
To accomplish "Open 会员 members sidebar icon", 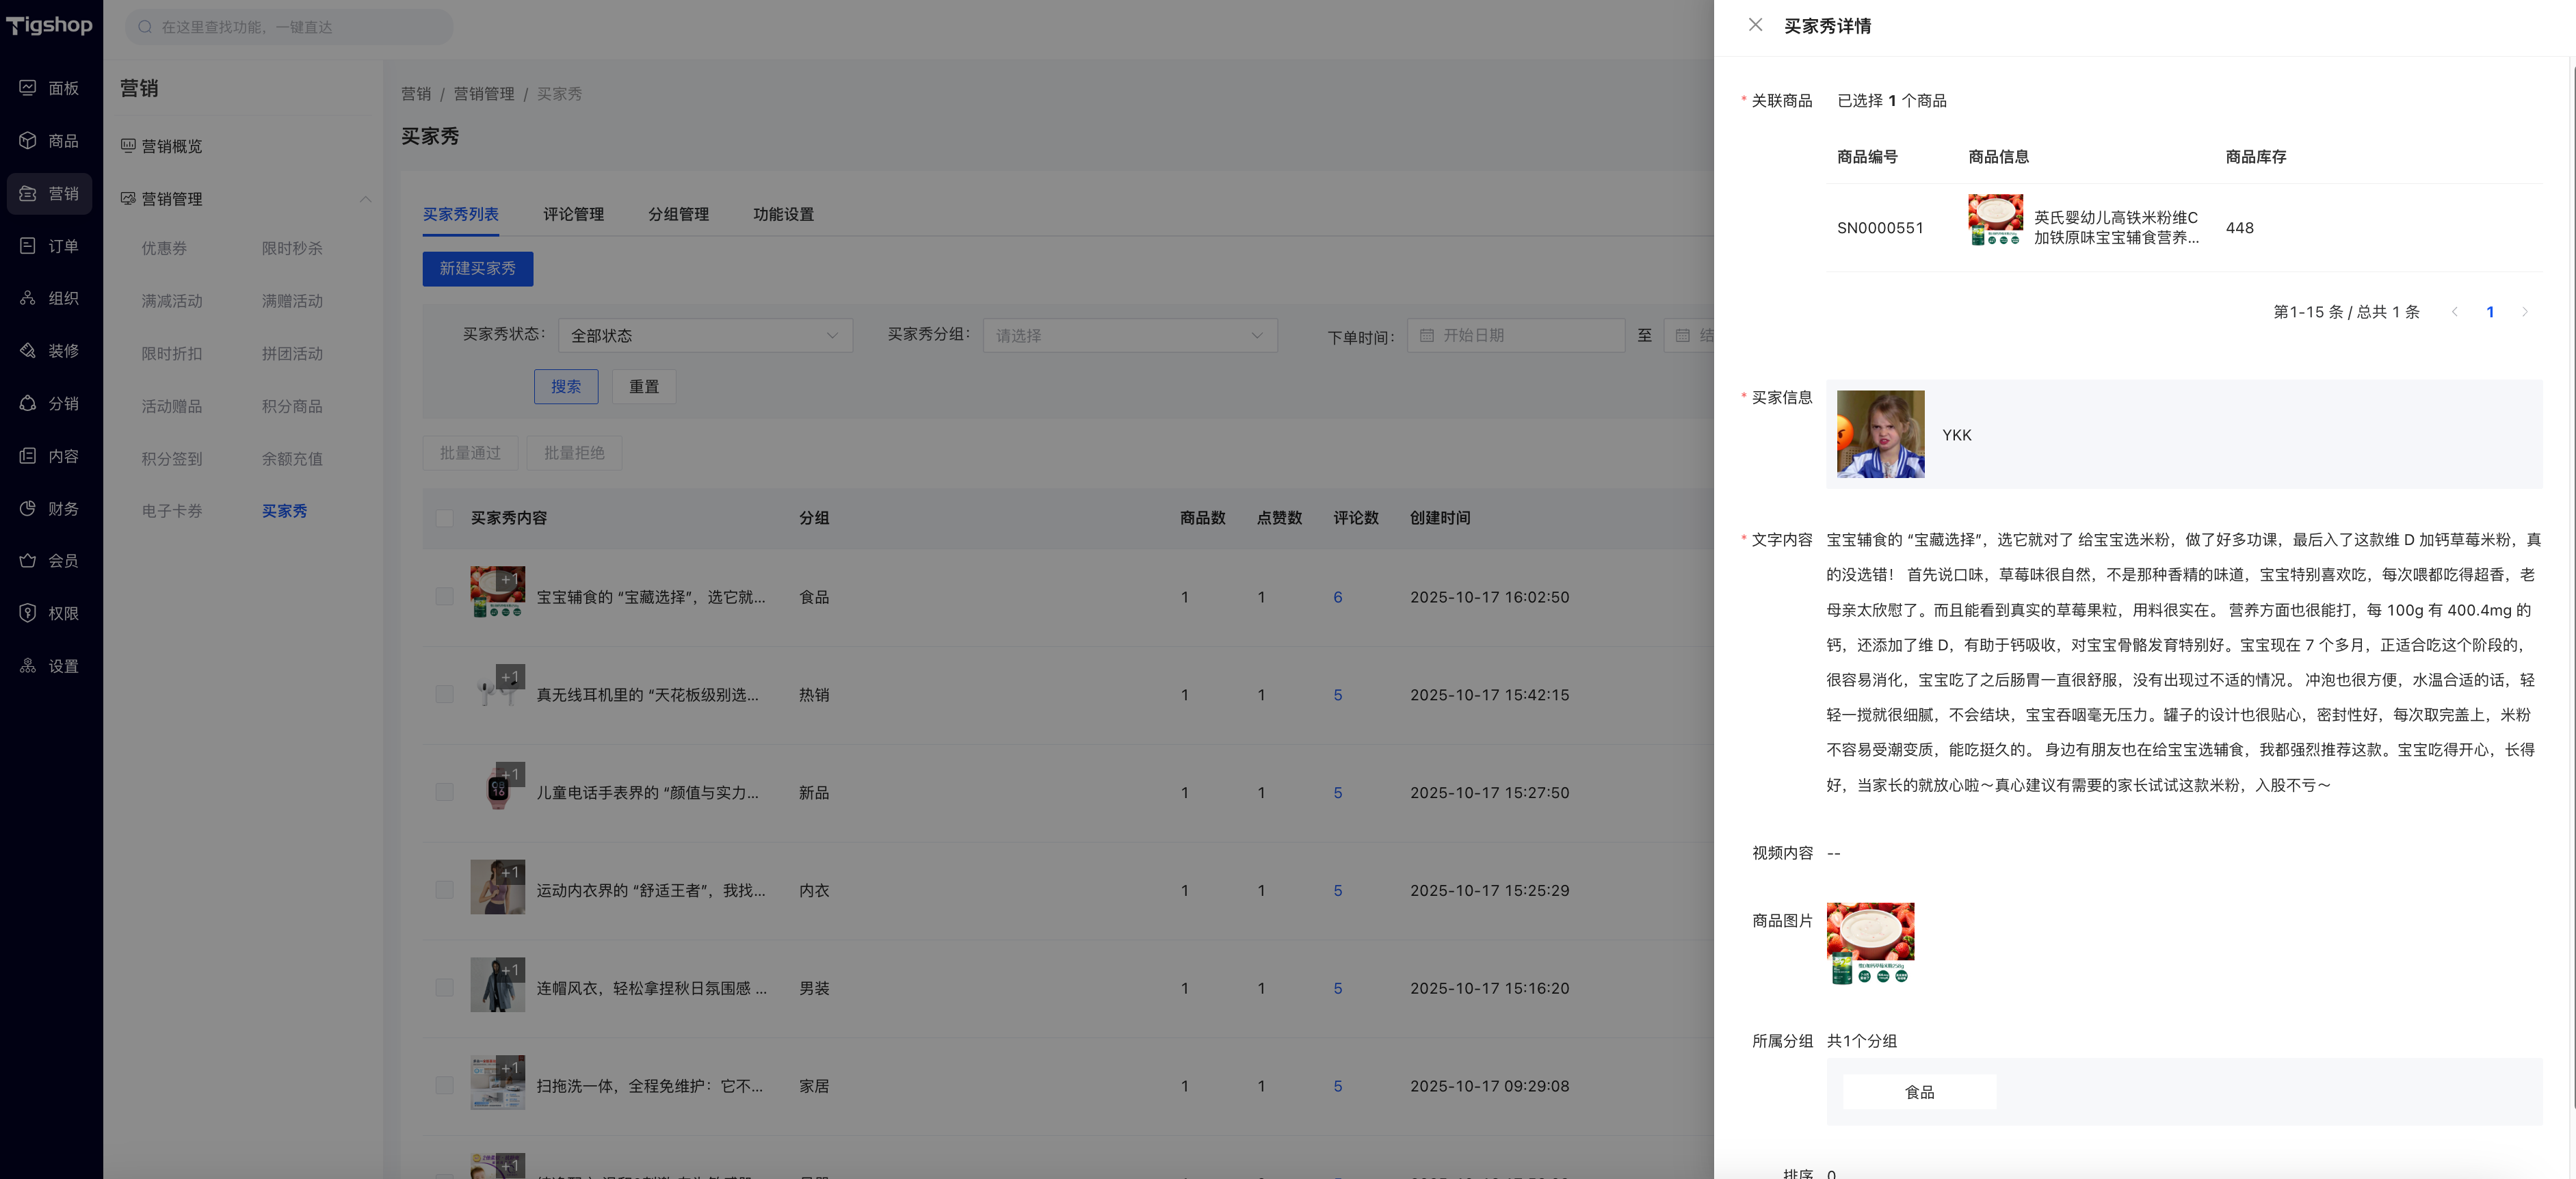I will 28,561.
